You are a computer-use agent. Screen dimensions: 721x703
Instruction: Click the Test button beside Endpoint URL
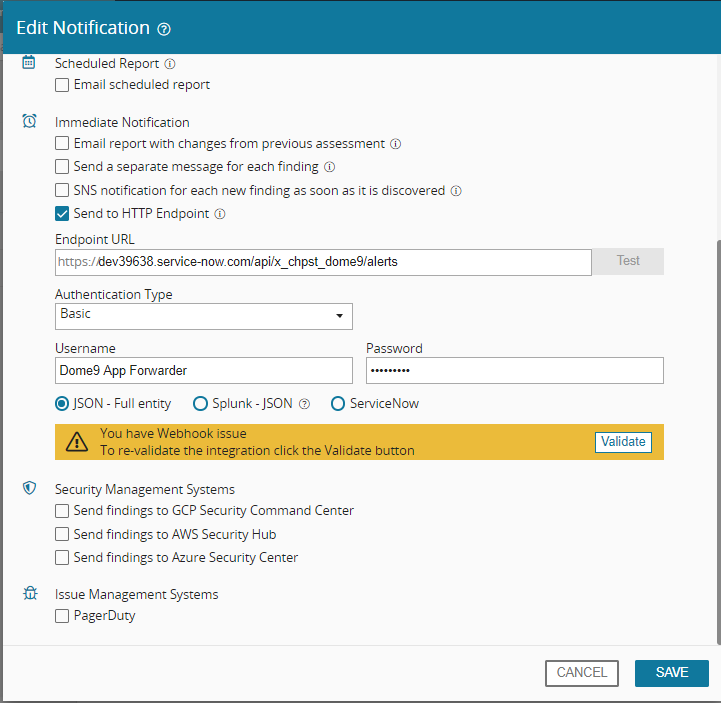pyautogui.click(x=628, y=261)
